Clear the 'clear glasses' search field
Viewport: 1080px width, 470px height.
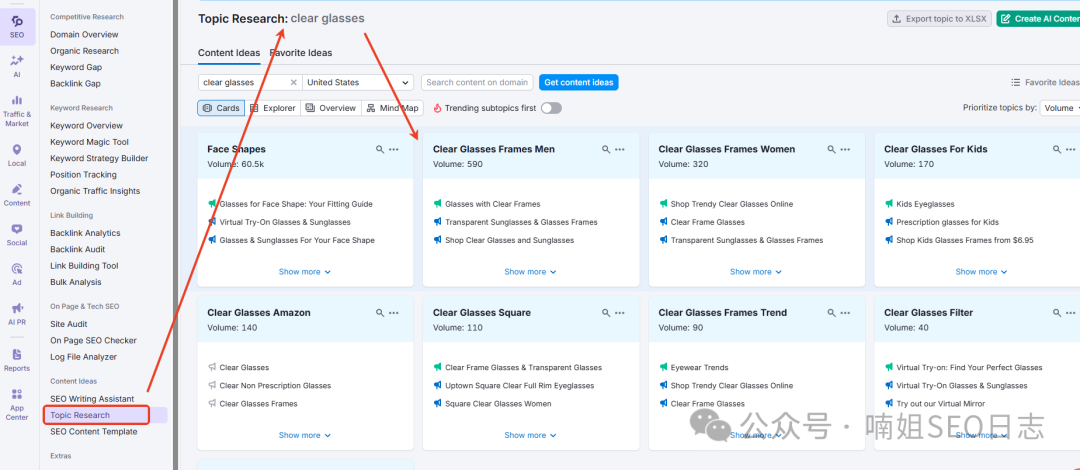click(293, 83)
